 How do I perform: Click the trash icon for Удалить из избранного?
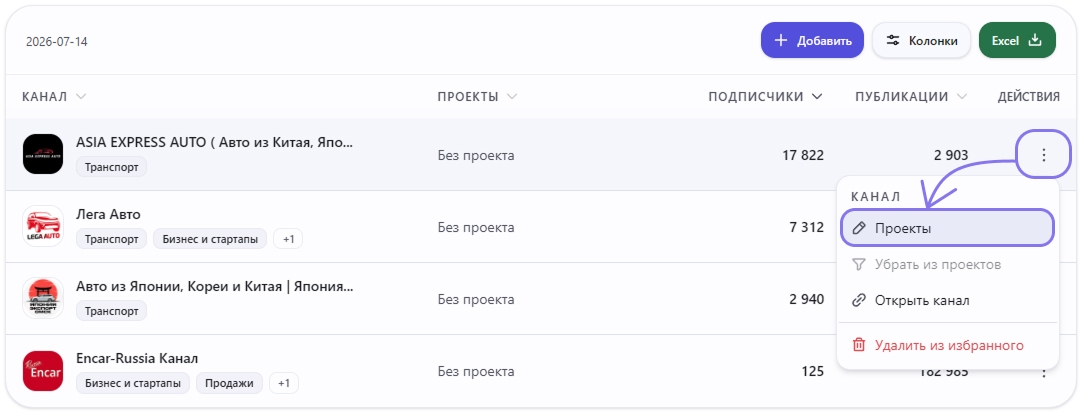pyautogui.click(x=859, y=344)
